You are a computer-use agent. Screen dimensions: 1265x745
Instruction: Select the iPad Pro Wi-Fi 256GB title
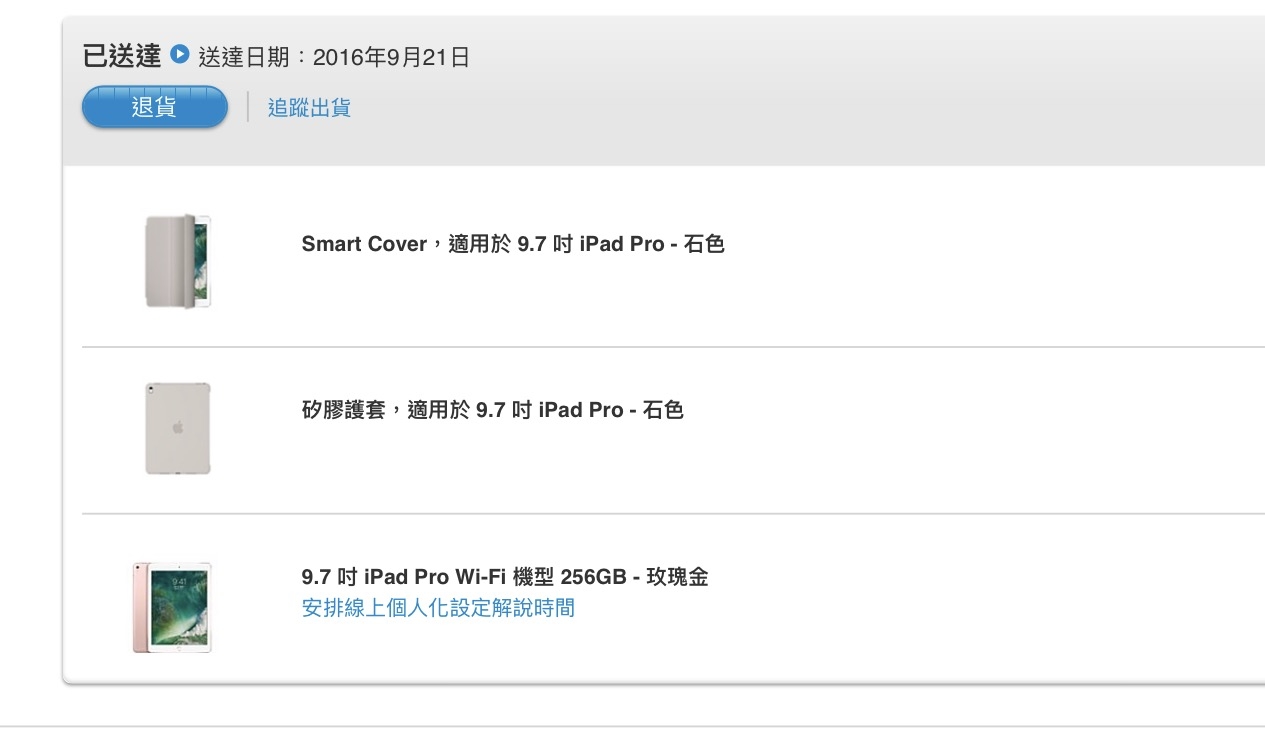coord(505,577)
